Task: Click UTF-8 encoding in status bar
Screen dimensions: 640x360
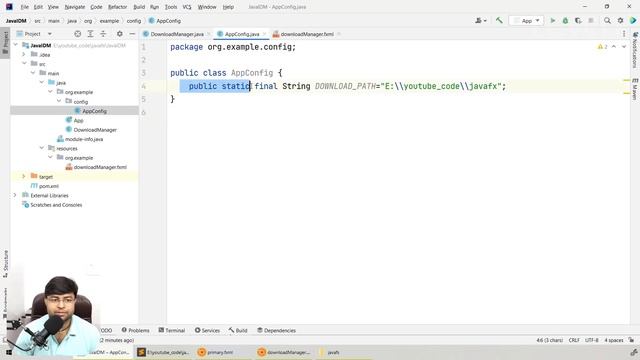Action: coord(591,340)
